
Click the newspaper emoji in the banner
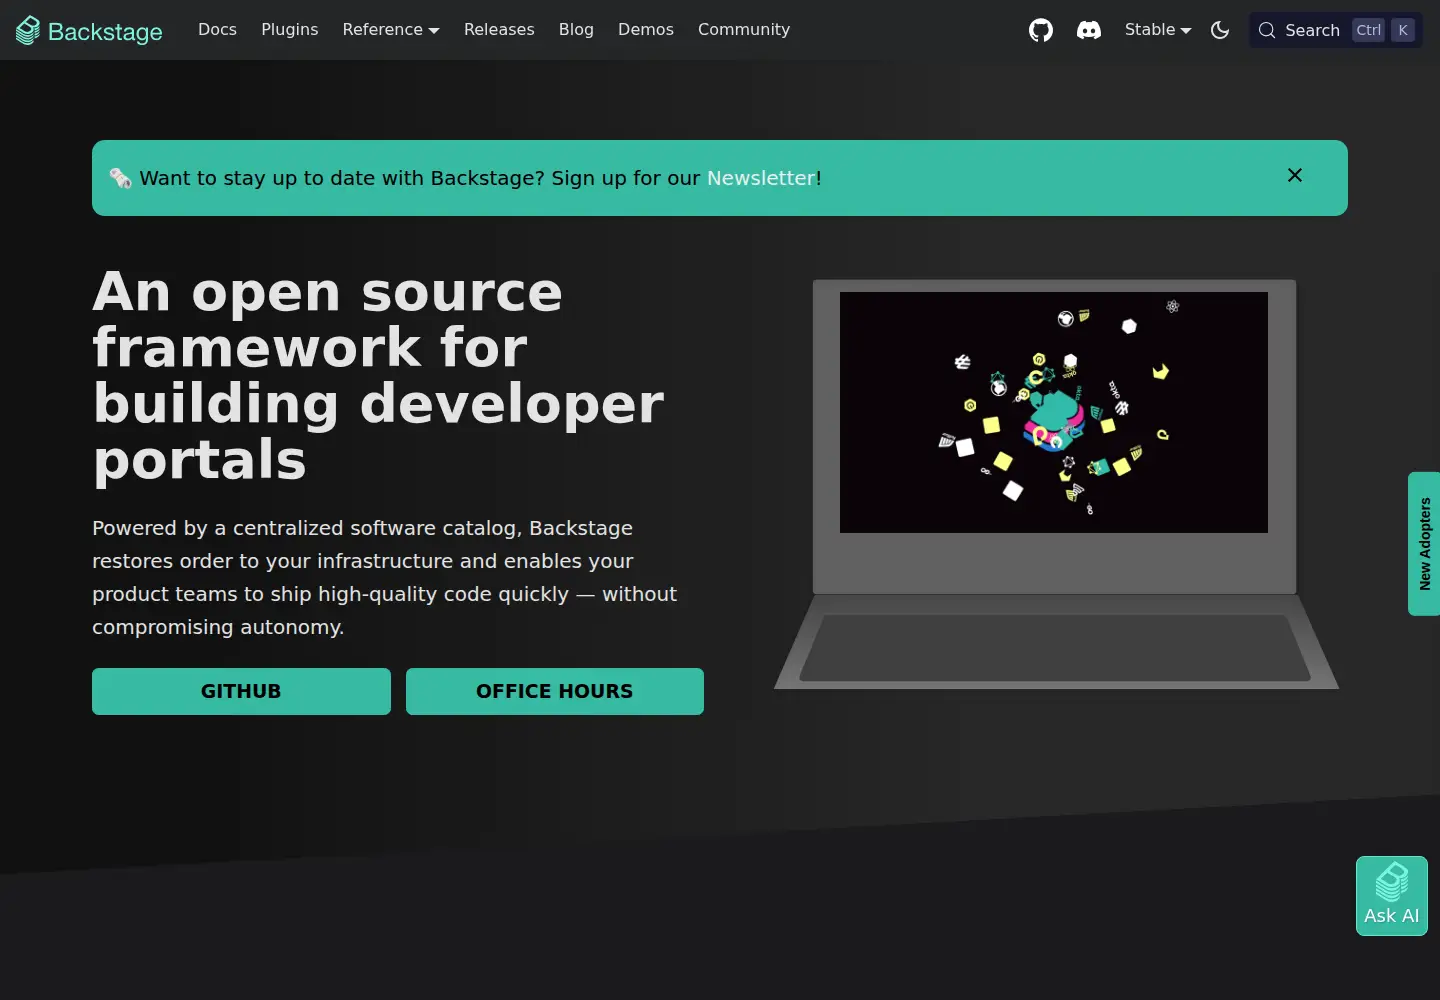[x=121, y=178]
